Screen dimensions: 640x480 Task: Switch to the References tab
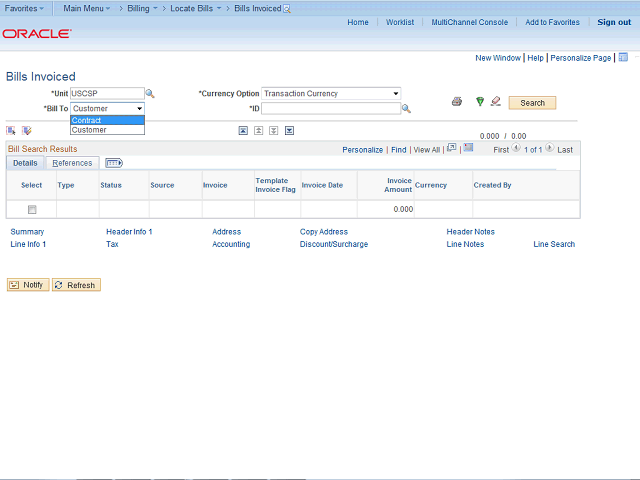click(x=72, y=163)
